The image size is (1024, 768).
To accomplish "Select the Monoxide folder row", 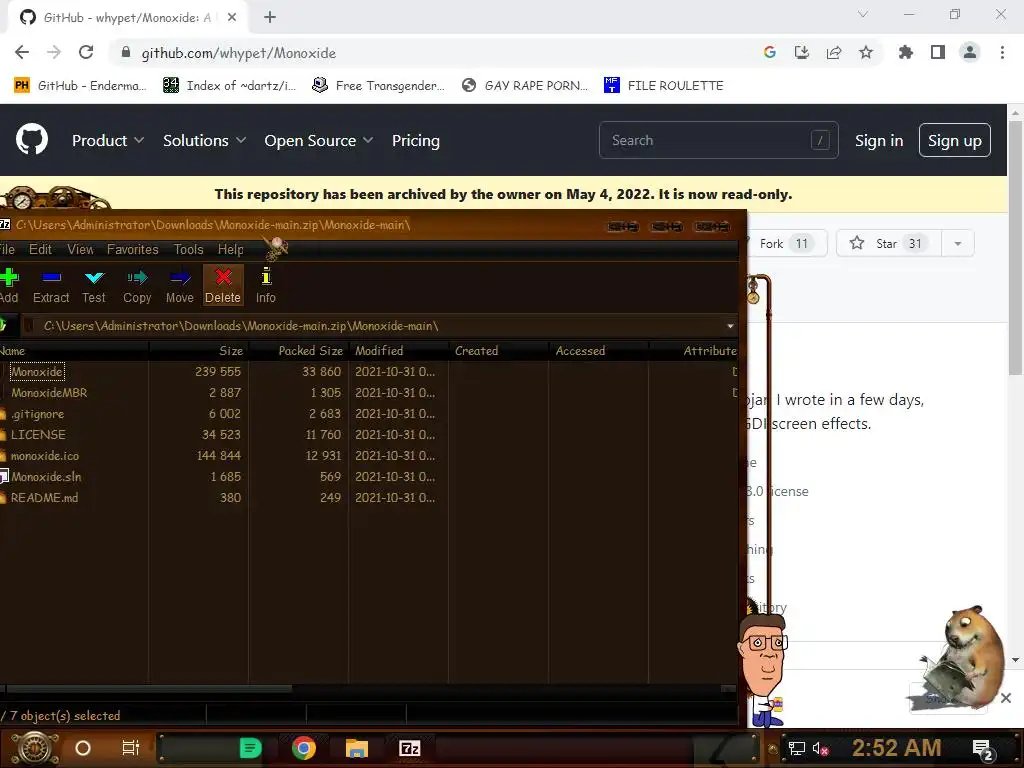I will [x=369, y=372].
